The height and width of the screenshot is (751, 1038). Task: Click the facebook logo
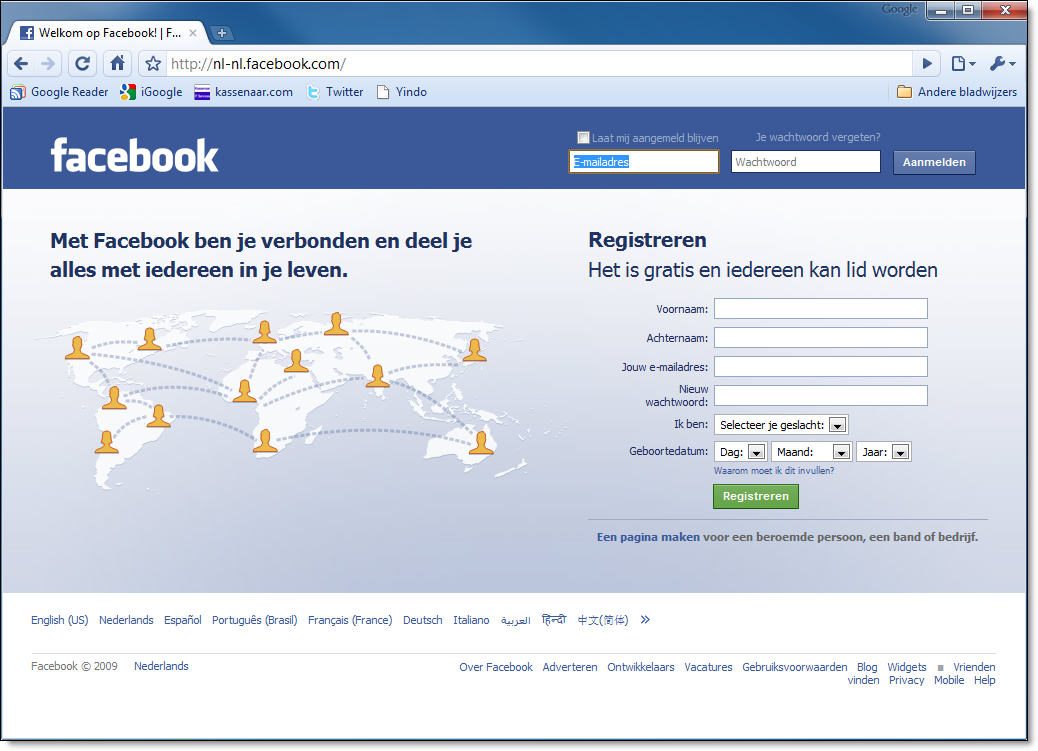[134, 156]
